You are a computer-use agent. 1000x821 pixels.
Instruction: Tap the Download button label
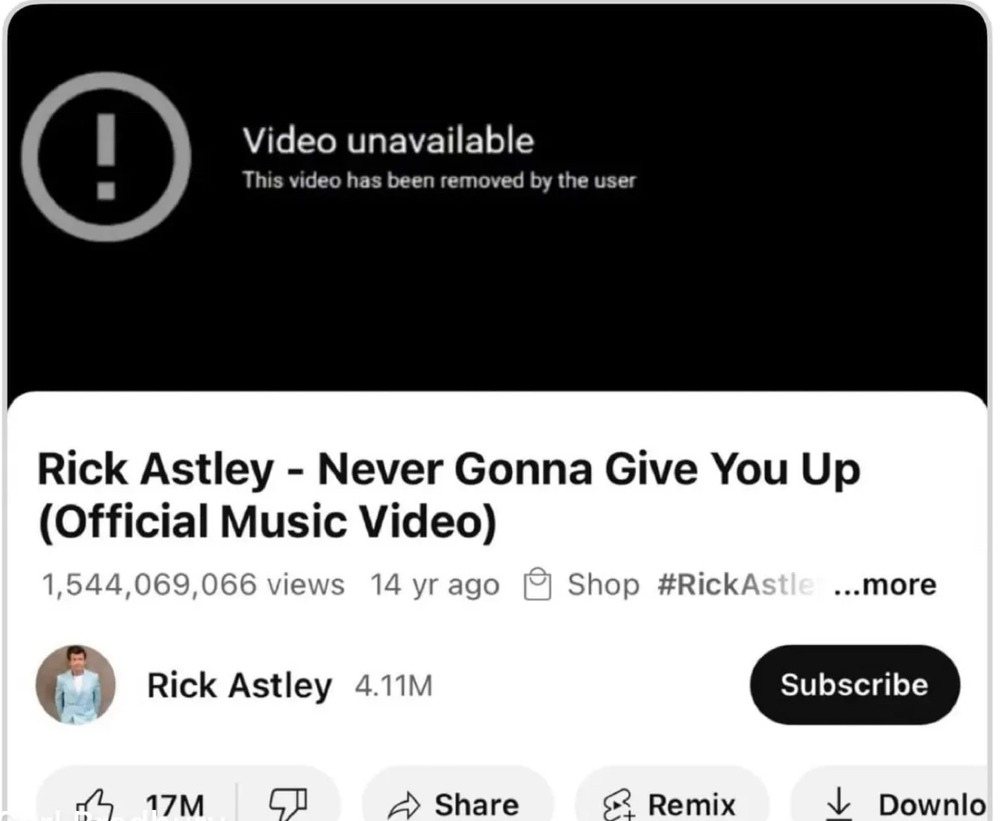point(932,805)
